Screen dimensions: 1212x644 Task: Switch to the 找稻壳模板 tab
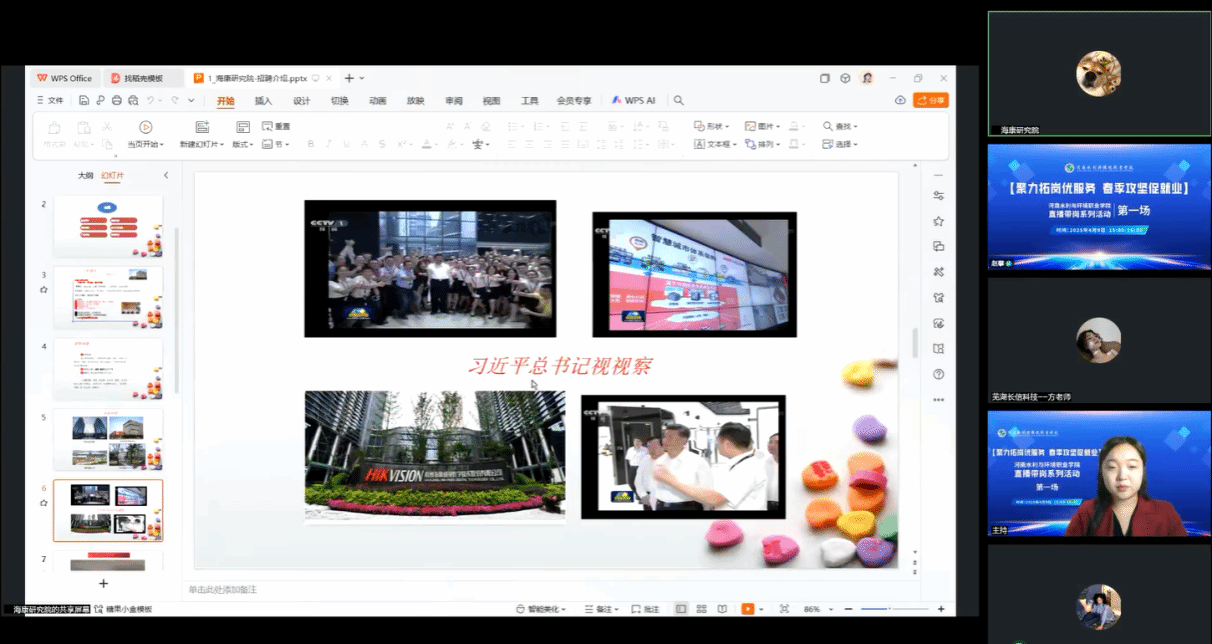143,78
